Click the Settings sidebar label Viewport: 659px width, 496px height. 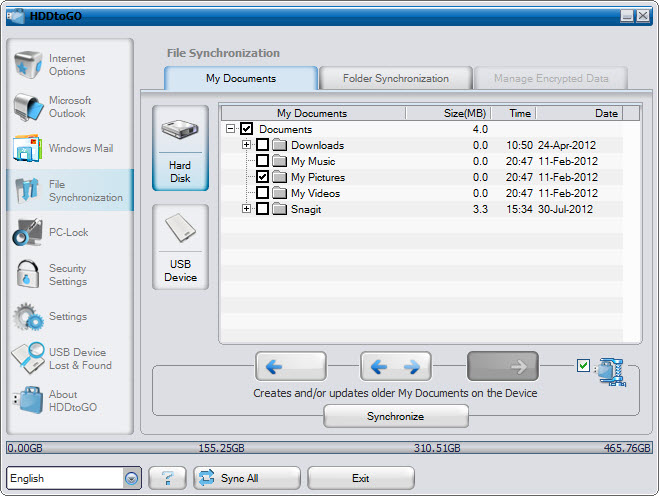tap(68, 317)
